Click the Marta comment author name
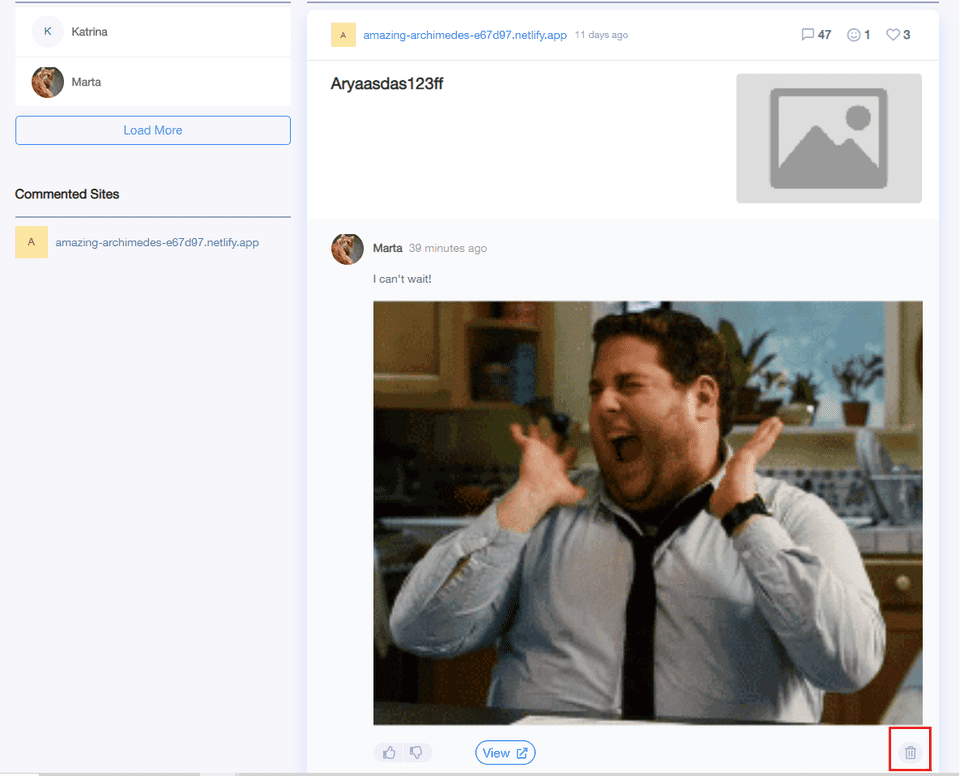This screenshot has width=960, height=776. point(388,248)
